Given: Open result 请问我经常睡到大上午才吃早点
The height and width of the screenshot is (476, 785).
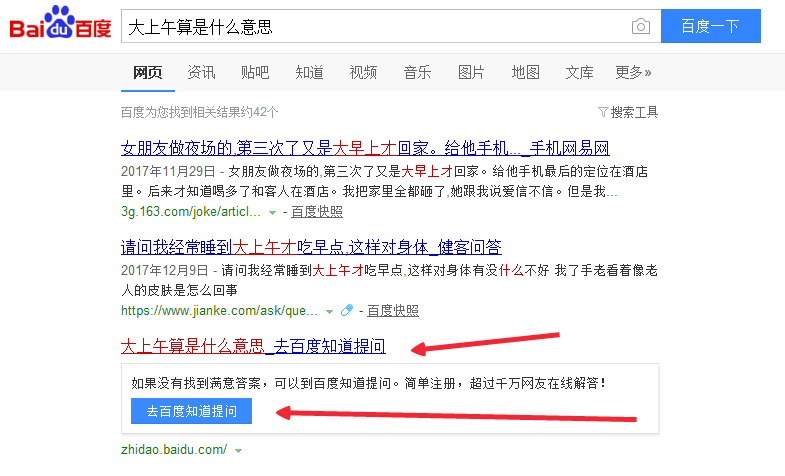Looking at the screenshot, I should [x=311, y=247].
